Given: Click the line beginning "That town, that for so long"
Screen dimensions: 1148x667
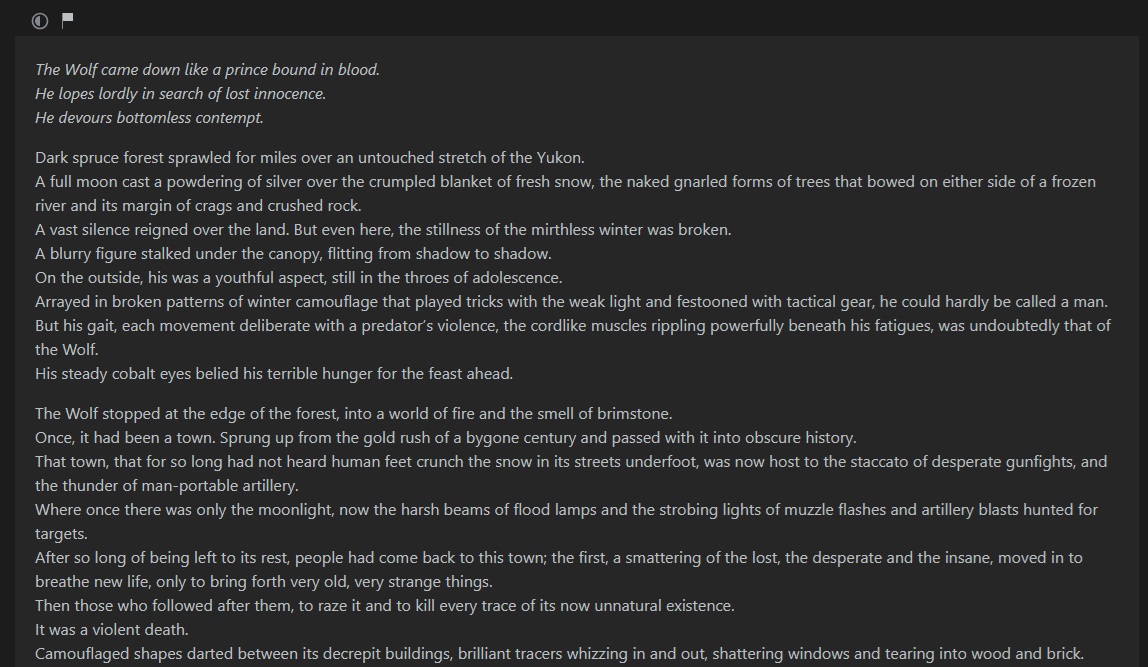Looking at the screenshot, I should (x=571, y=474).
